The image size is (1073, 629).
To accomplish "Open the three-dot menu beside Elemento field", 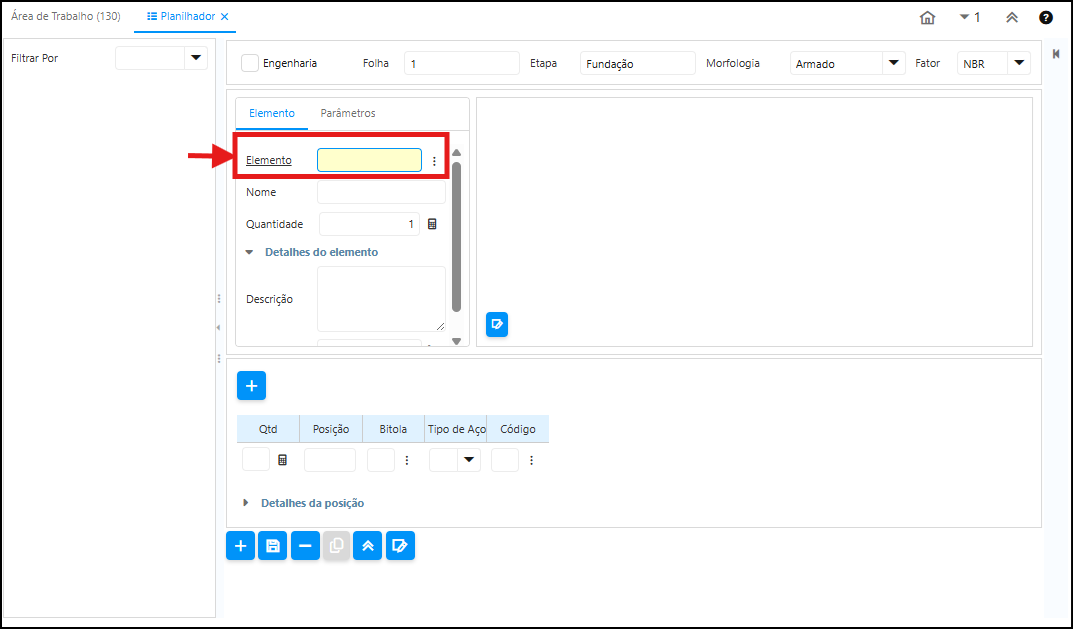I will [x=434, y=161].
